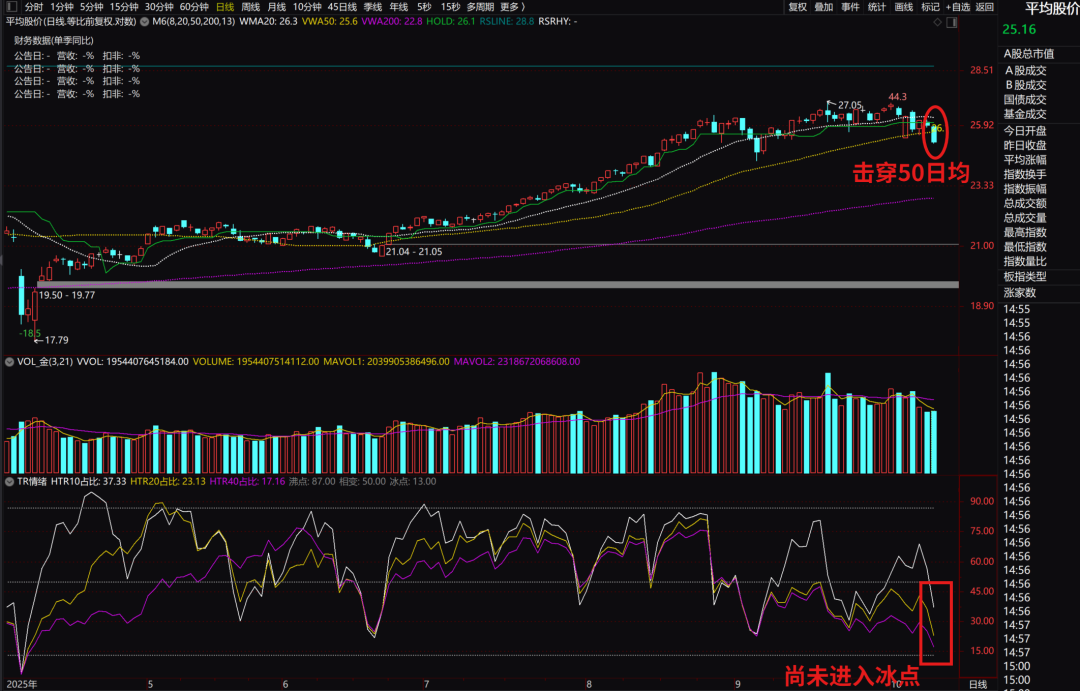Screen dimensions: 1080x691
Task: Open the 多周期 multi-period view
Action: [480, 7]
